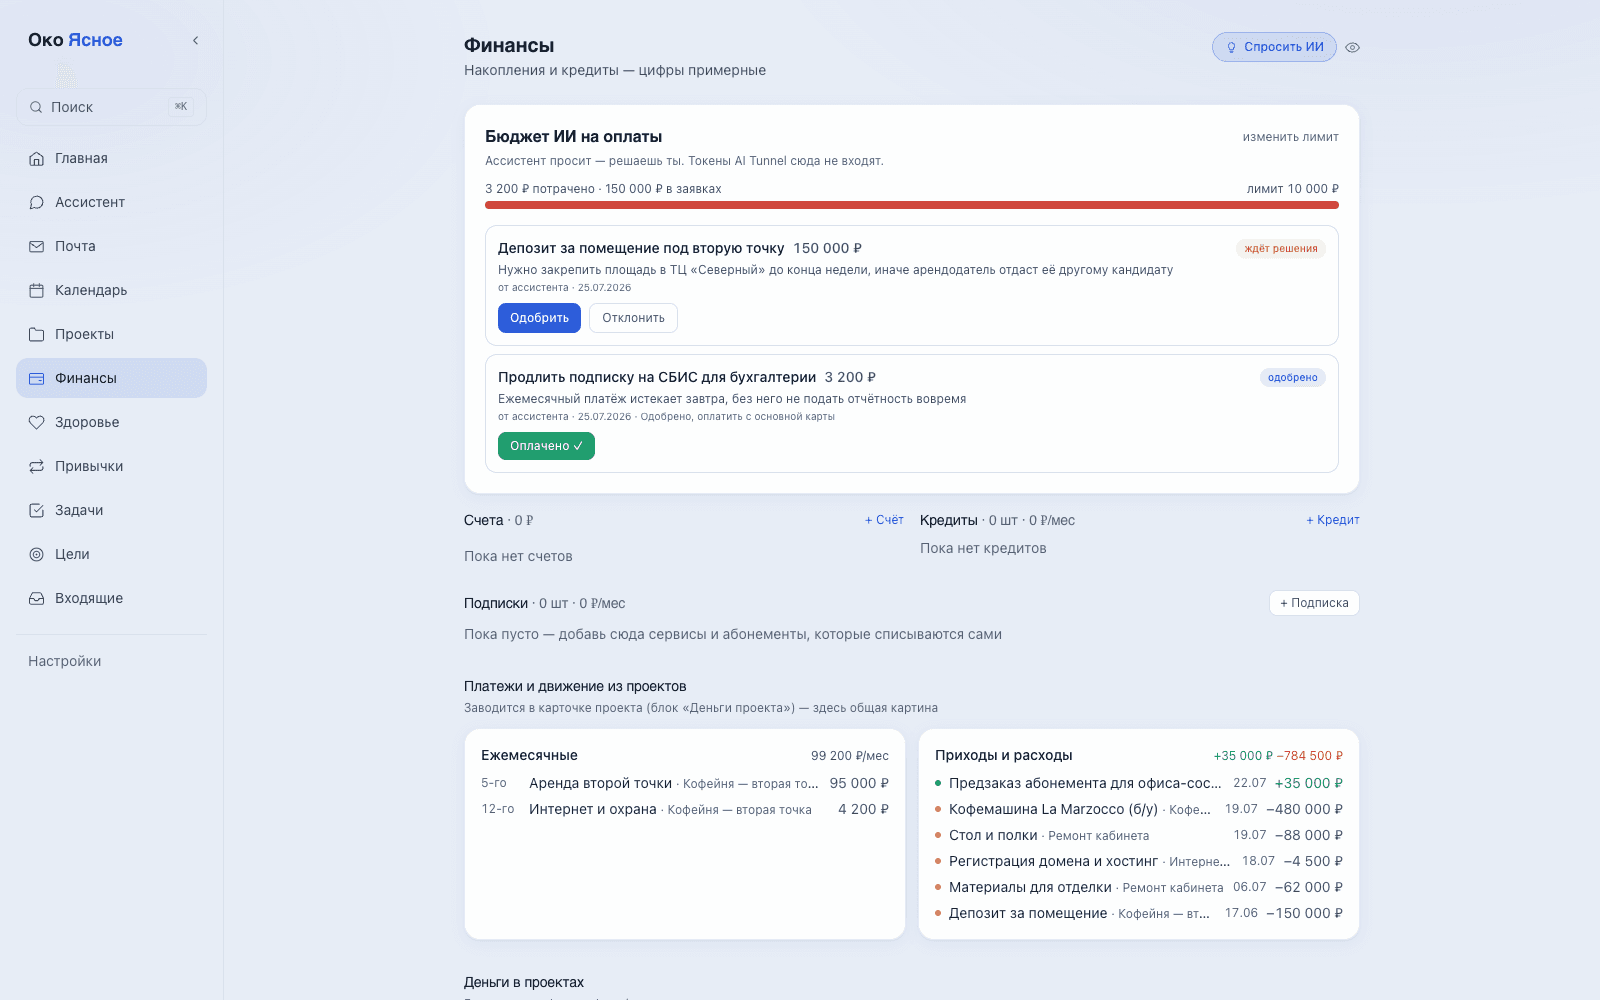Click the изменить лимит link

pos(1290,137)
